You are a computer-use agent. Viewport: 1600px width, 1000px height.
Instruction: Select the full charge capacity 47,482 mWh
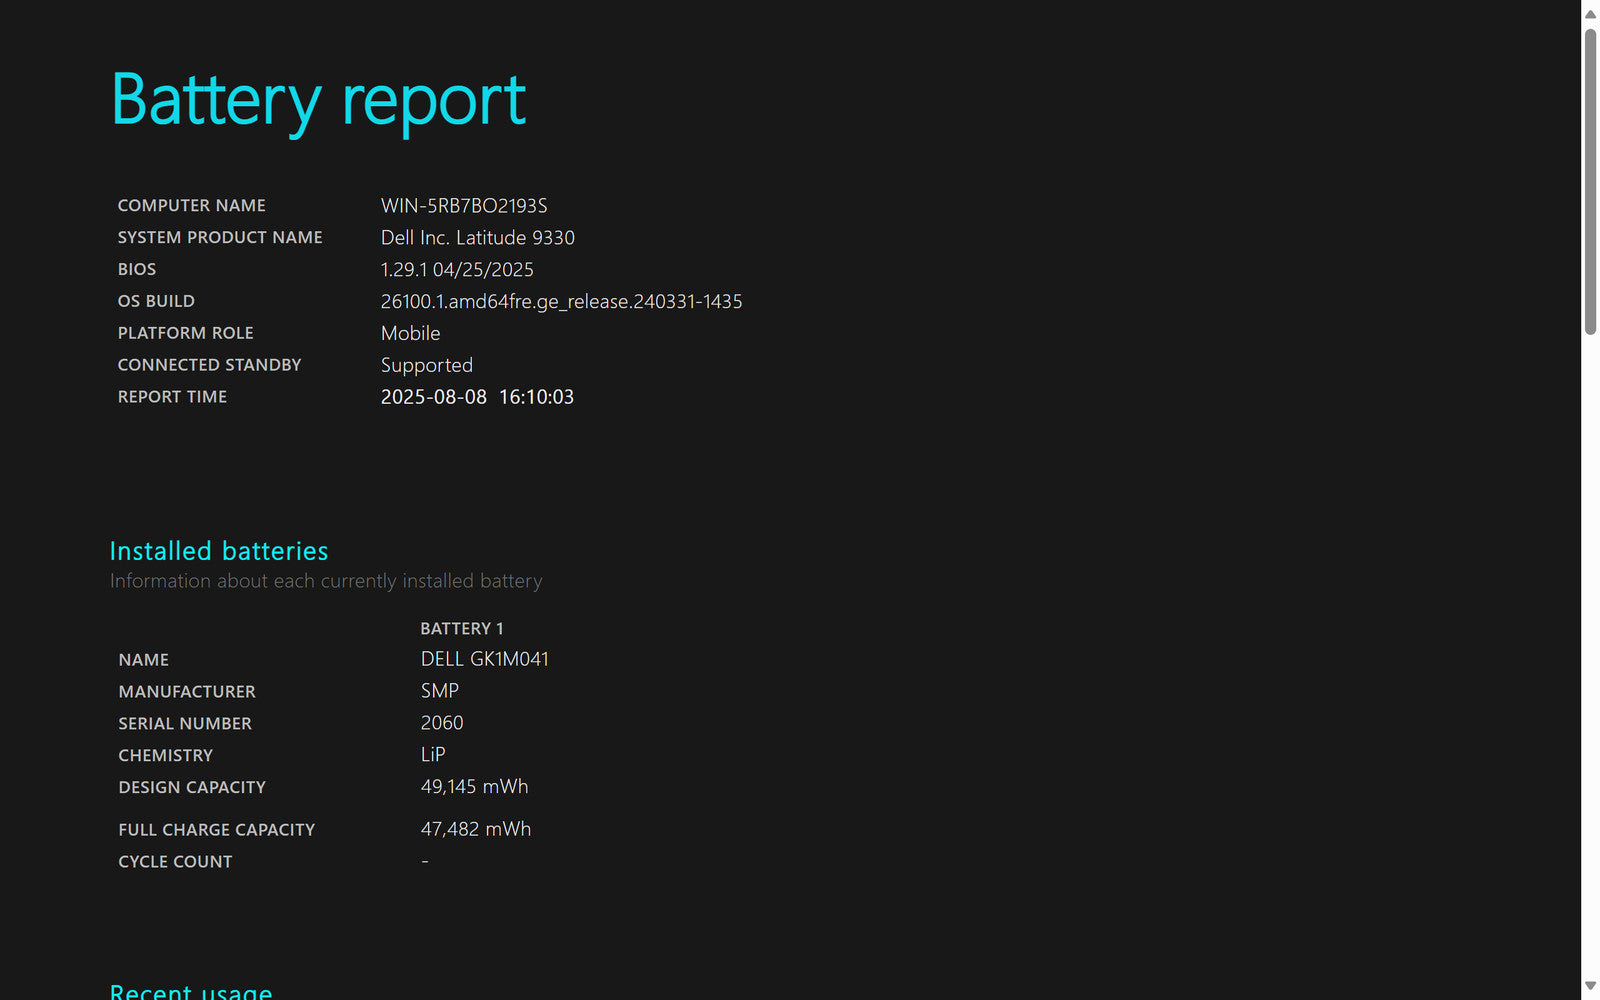tap(476, 830)
